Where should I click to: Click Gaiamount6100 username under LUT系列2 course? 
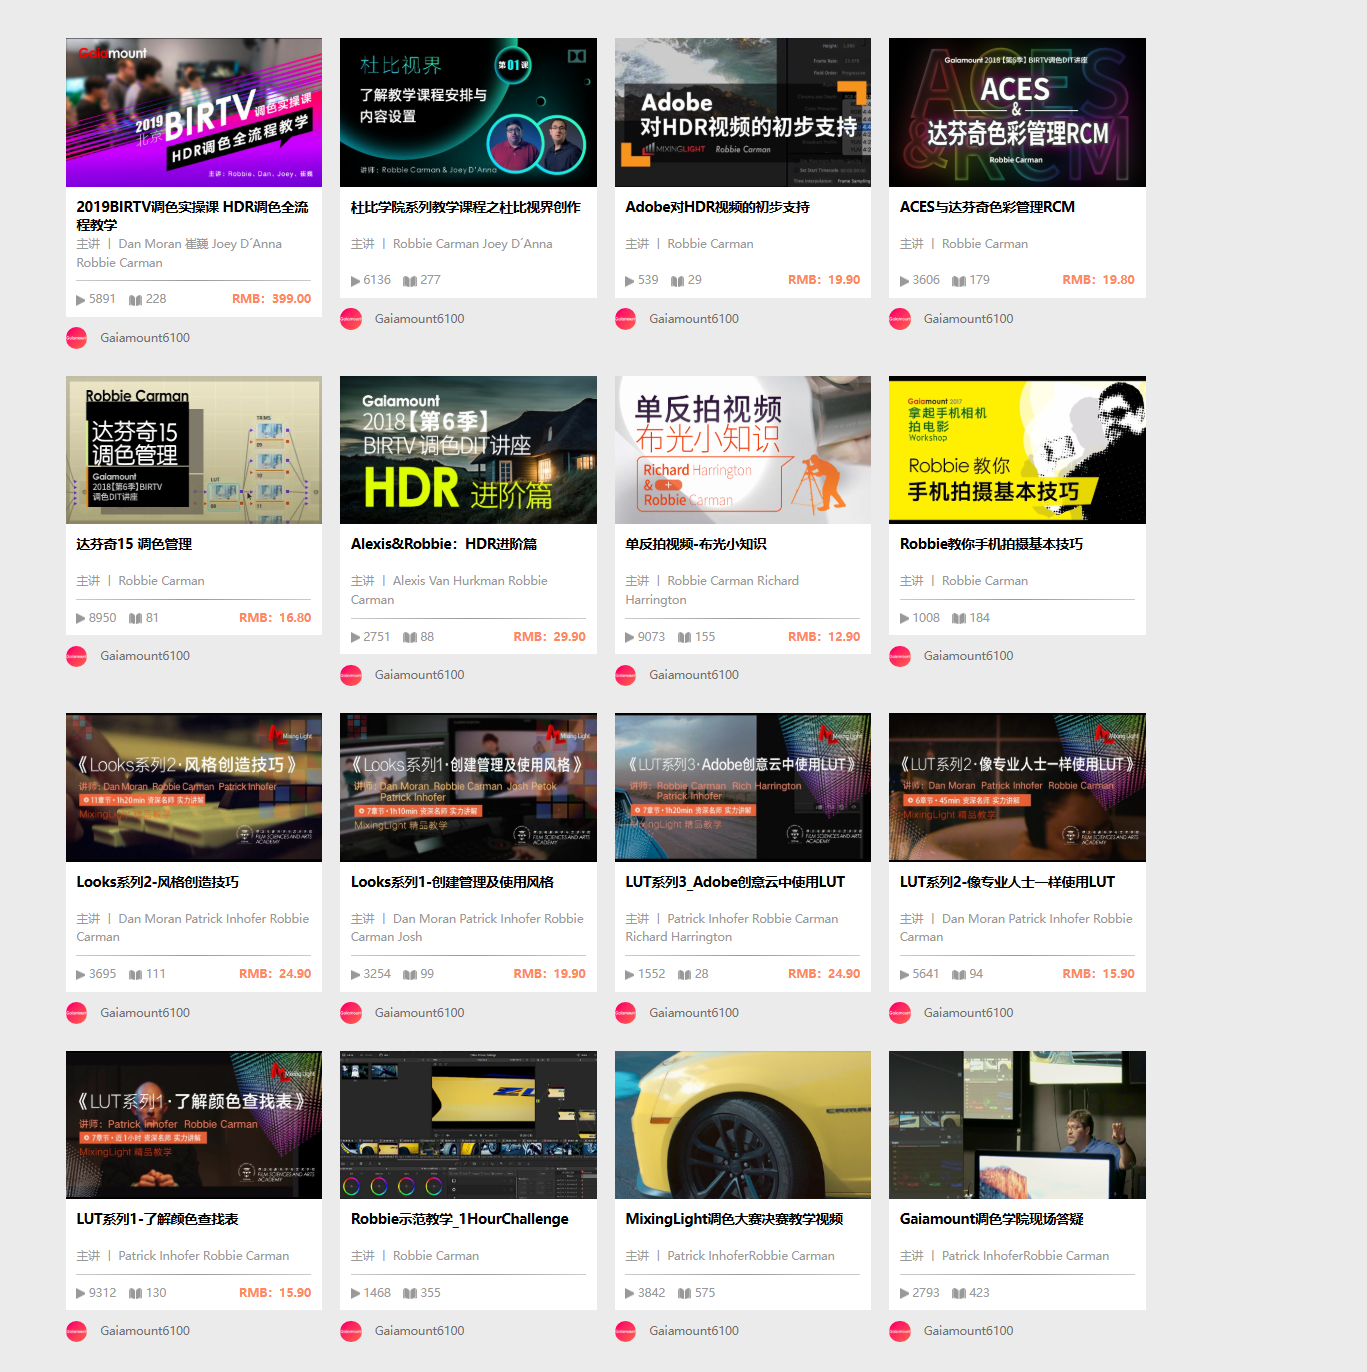click(x=968, y=1013)
